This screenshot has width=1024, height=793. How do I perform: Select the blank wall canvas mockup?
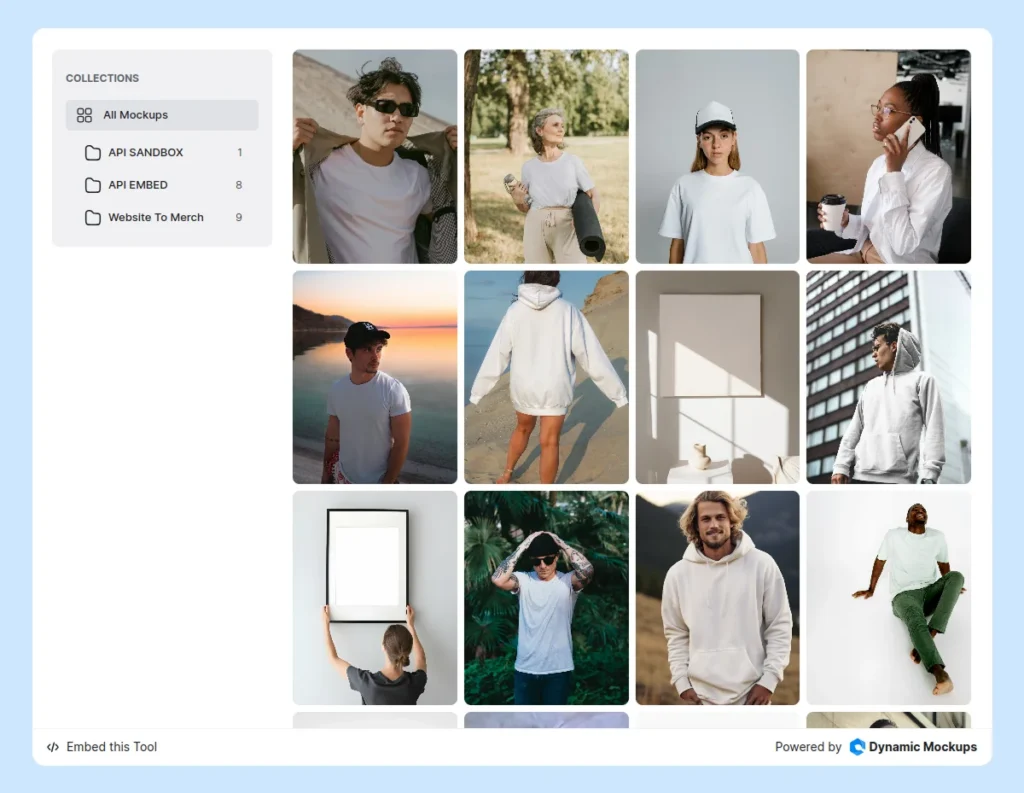pyautogui.click(x=717, y=378)
